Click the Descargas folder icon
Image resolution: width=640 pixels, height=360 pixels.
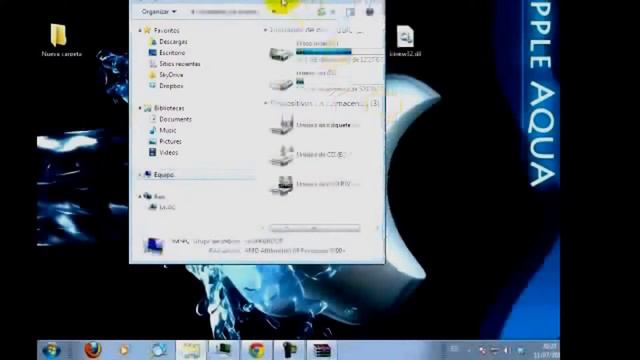pyautogui.click(x=153, y=42)
